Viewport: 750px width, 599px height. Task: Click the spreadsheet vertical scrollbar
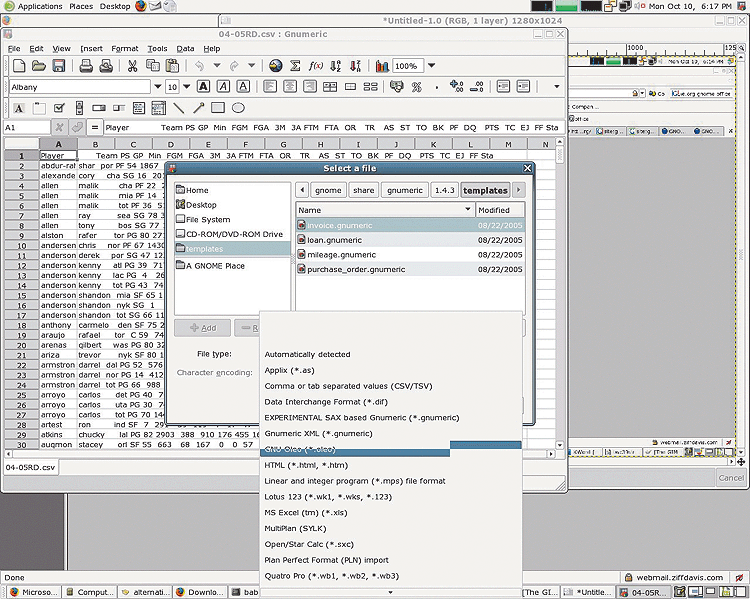pos(559,293)
